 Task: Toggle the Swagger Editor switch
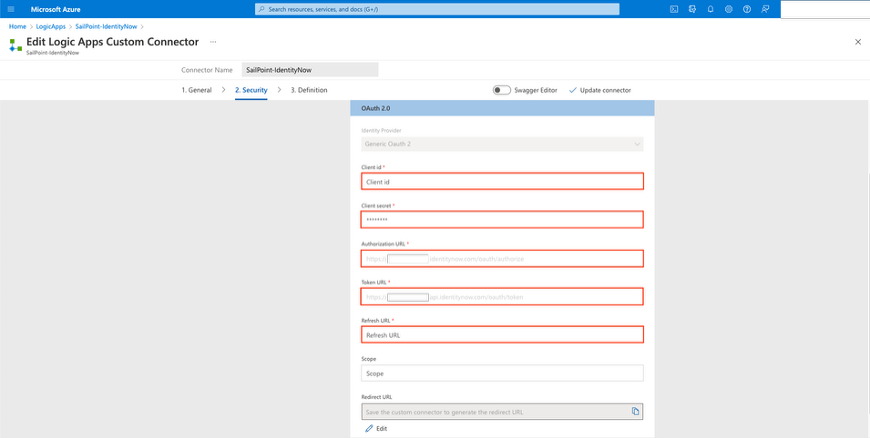click(502, 90)
